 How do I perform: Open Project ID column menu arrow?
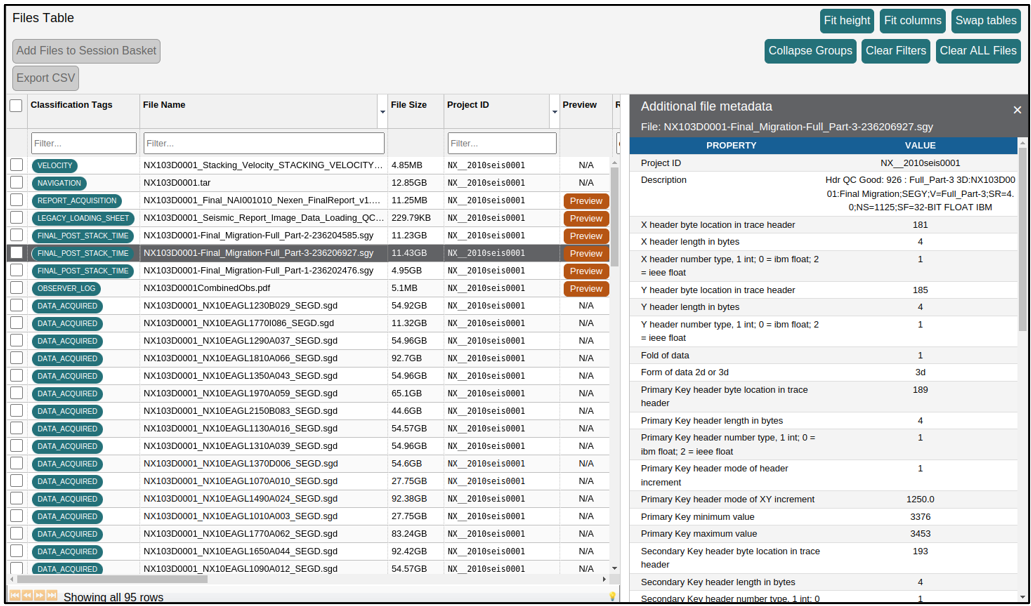point(554,112)
